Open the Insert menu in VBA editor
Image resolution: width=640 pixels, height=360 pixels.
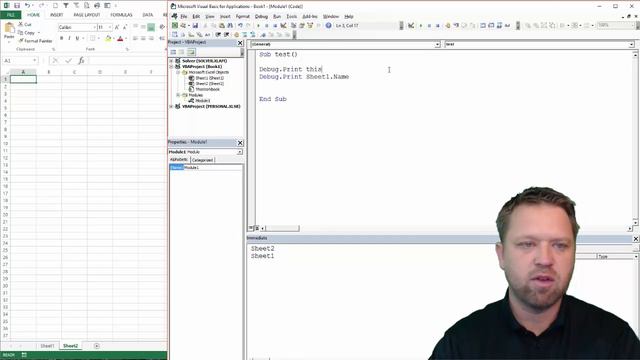(225, 16)
